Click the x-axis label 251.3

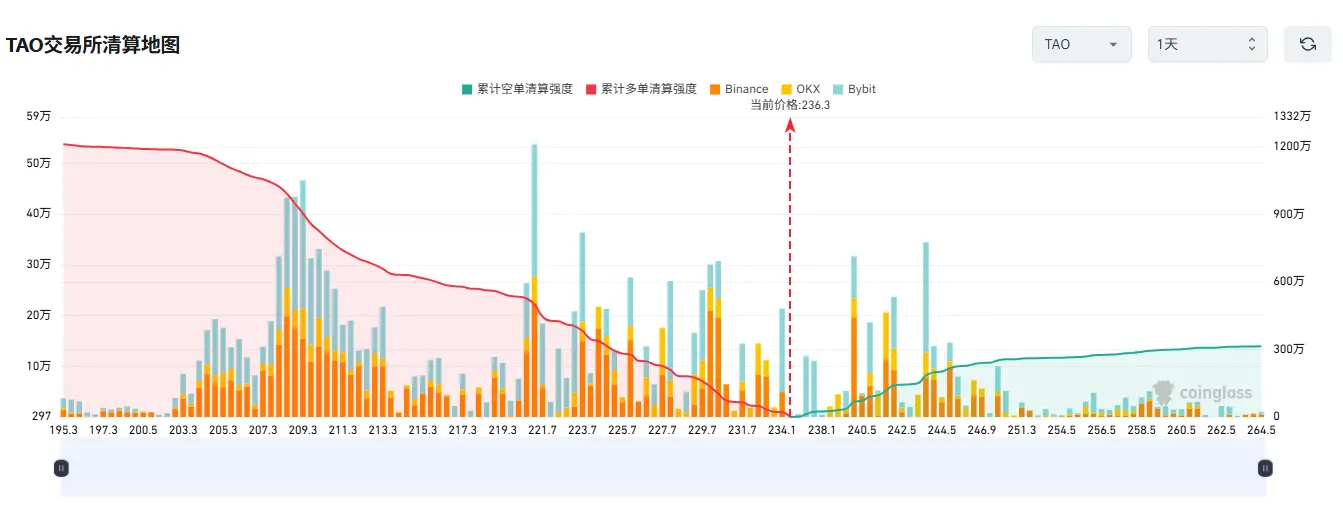(1022, 429)
